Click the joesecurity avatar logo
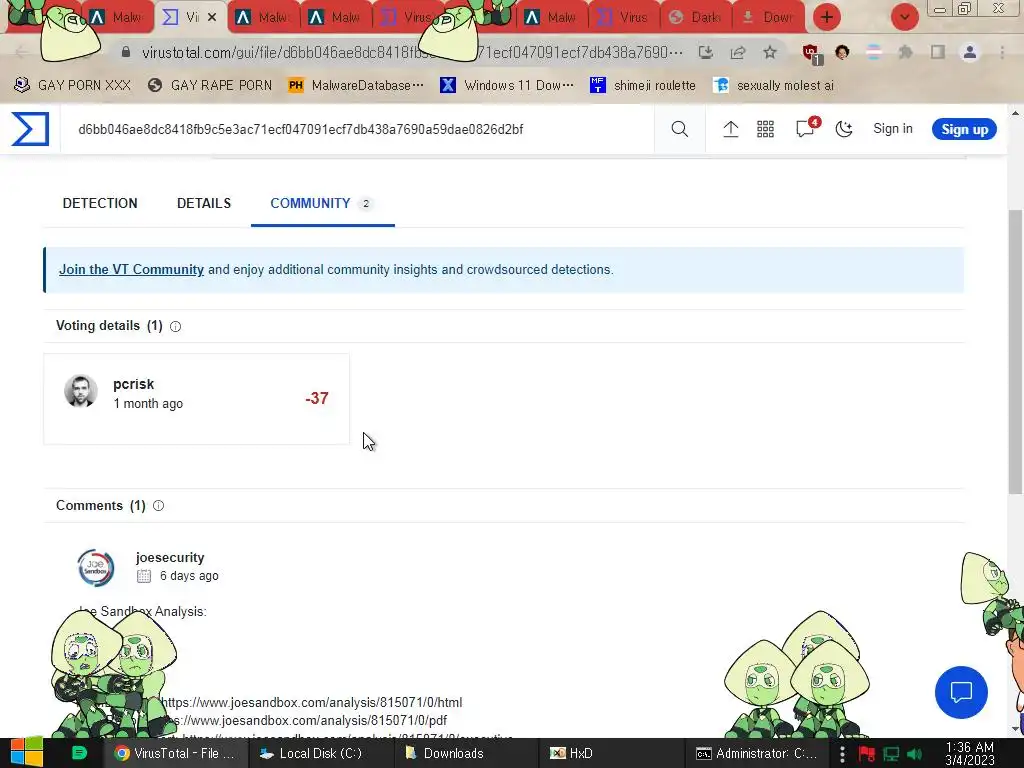 tap(96, 568)
